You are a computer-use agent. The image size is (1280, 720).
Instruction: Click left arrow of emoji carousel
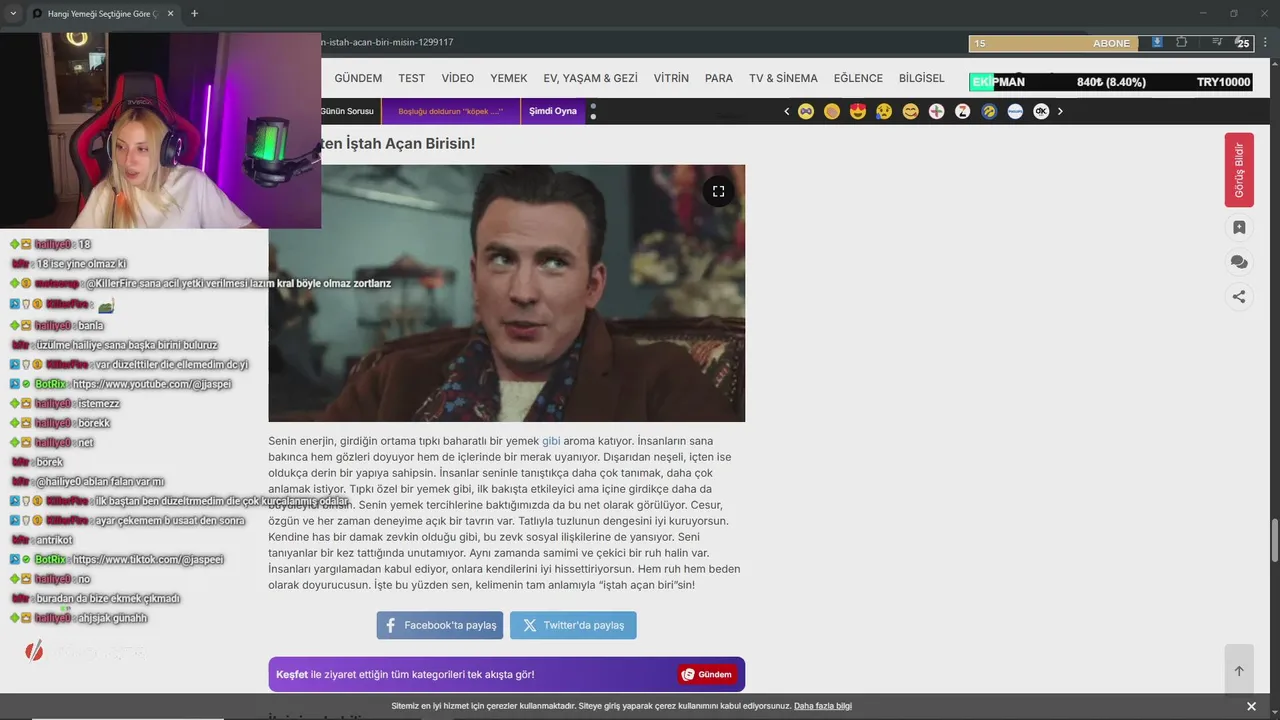pyautogui.click(x=787, y=111)
